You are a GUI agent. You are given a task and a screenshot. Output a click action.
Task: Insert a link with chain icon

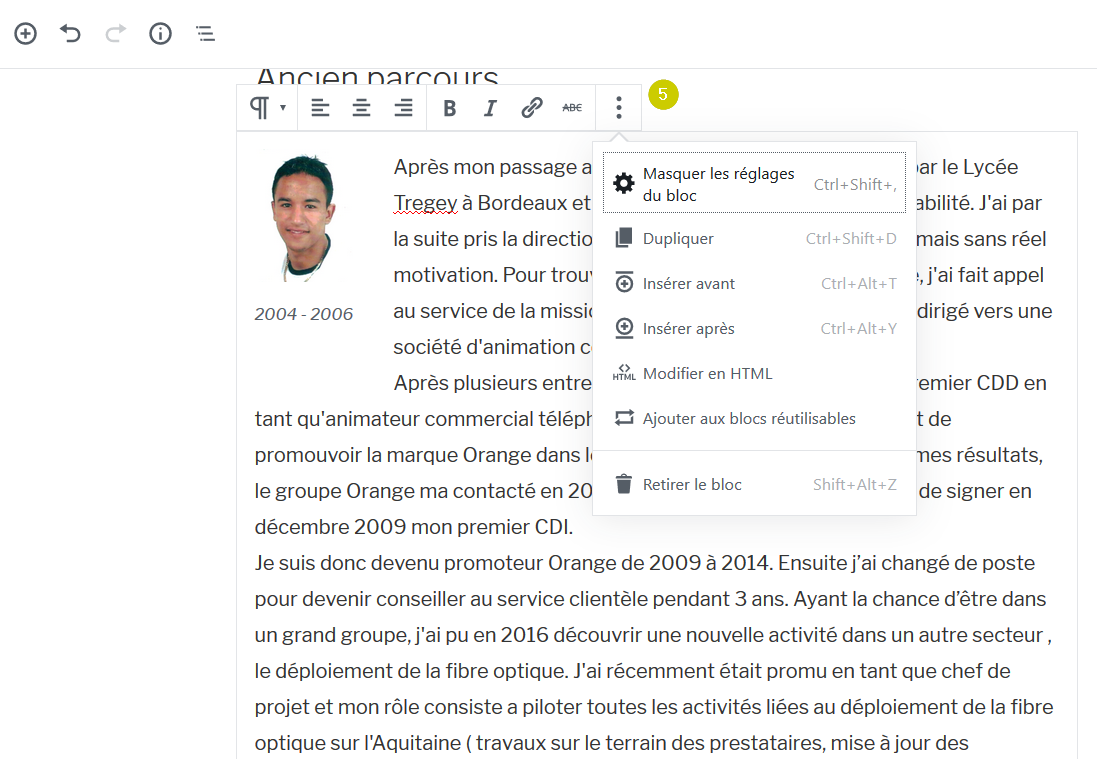(x=532, y=108)
